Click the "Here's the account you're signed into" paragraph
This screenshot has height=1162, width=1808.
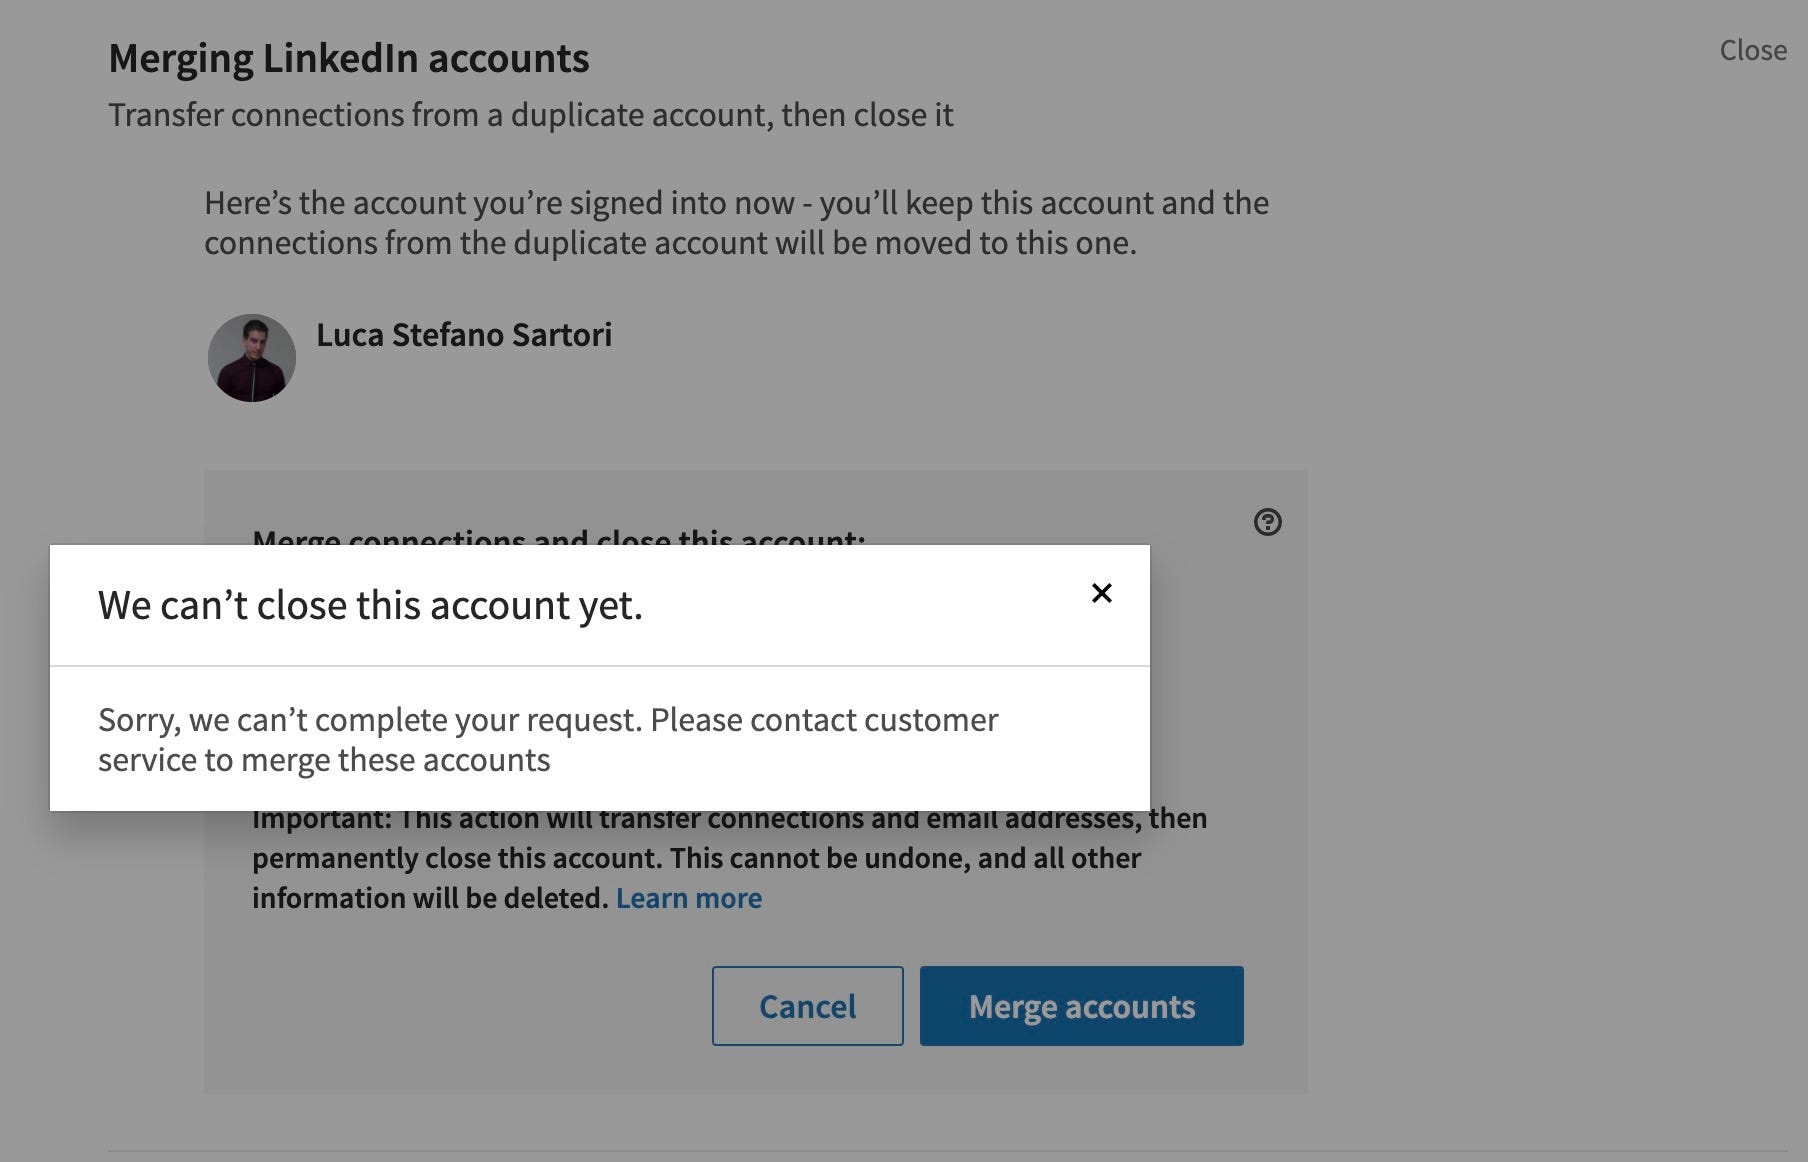pyautogui.click(x=736, y=223)
